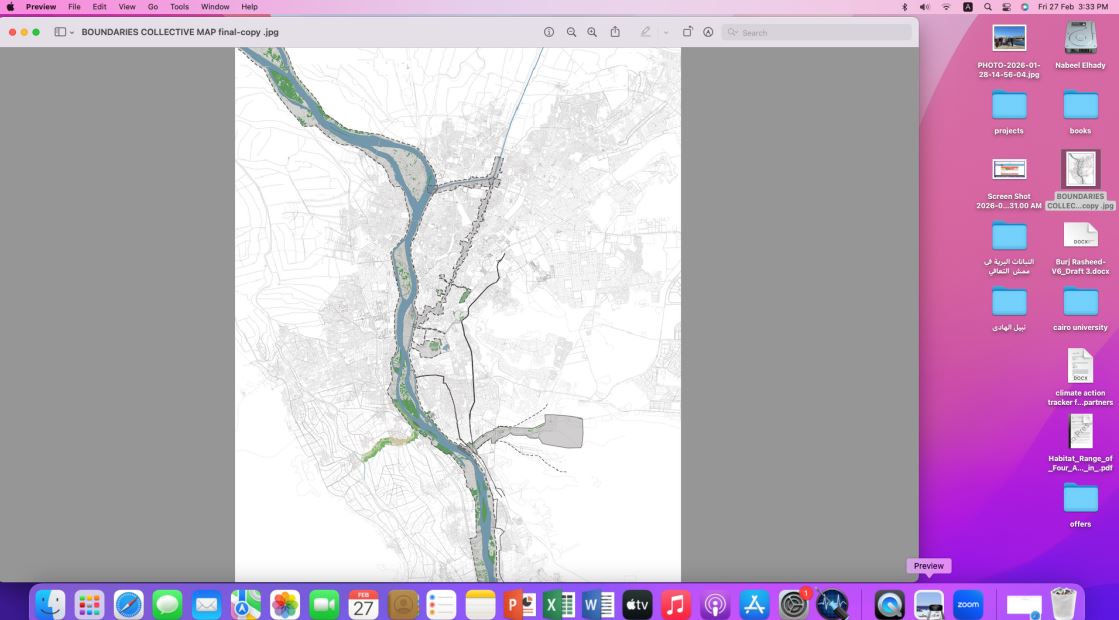Select the Habitat_Range_of_Four pdf file
The height and width of the screenshot is (620, 1119).
[1080, 442]
